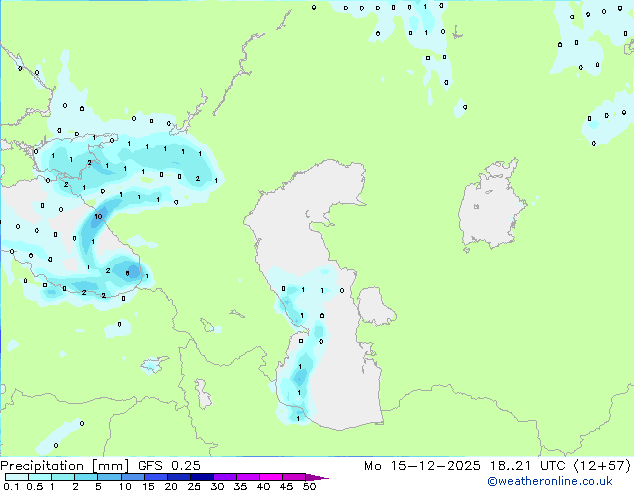Click the 45 legend scale label
Viewport: 634px width, 490px height.
[x=286, y=487]
